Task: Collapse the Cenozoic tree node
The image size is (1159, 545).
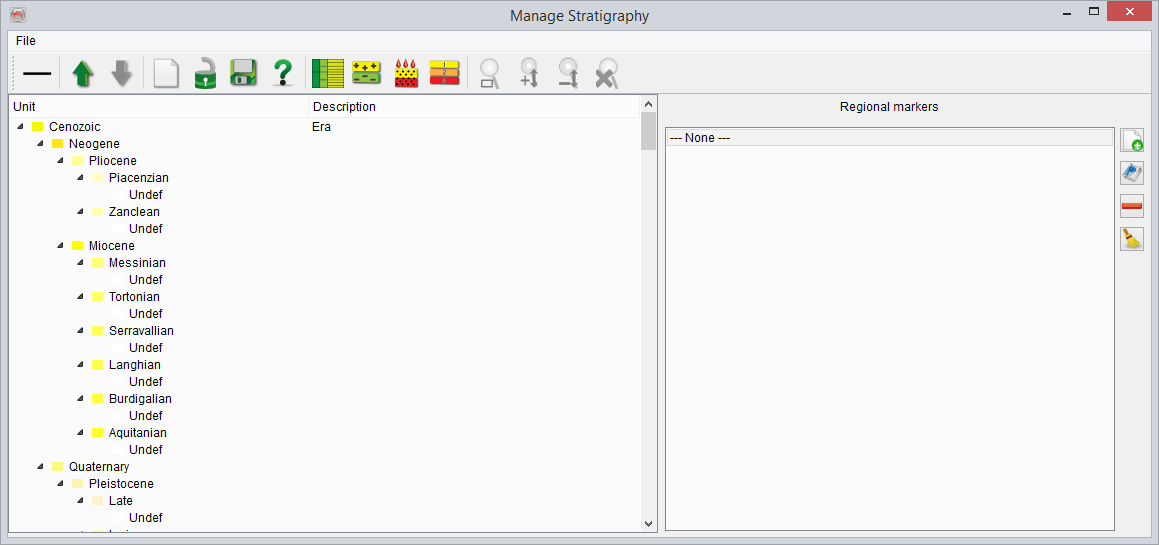Action: tap(20, 127)
